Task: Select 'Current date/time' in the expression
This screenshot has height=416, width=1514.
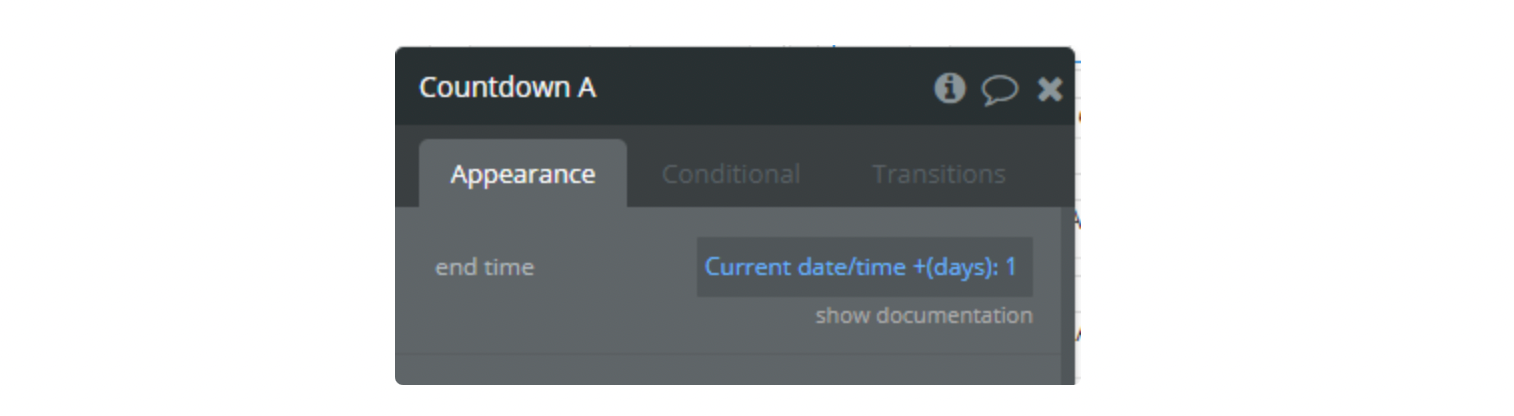Action: pyautogui.click(x=806, y=267)
